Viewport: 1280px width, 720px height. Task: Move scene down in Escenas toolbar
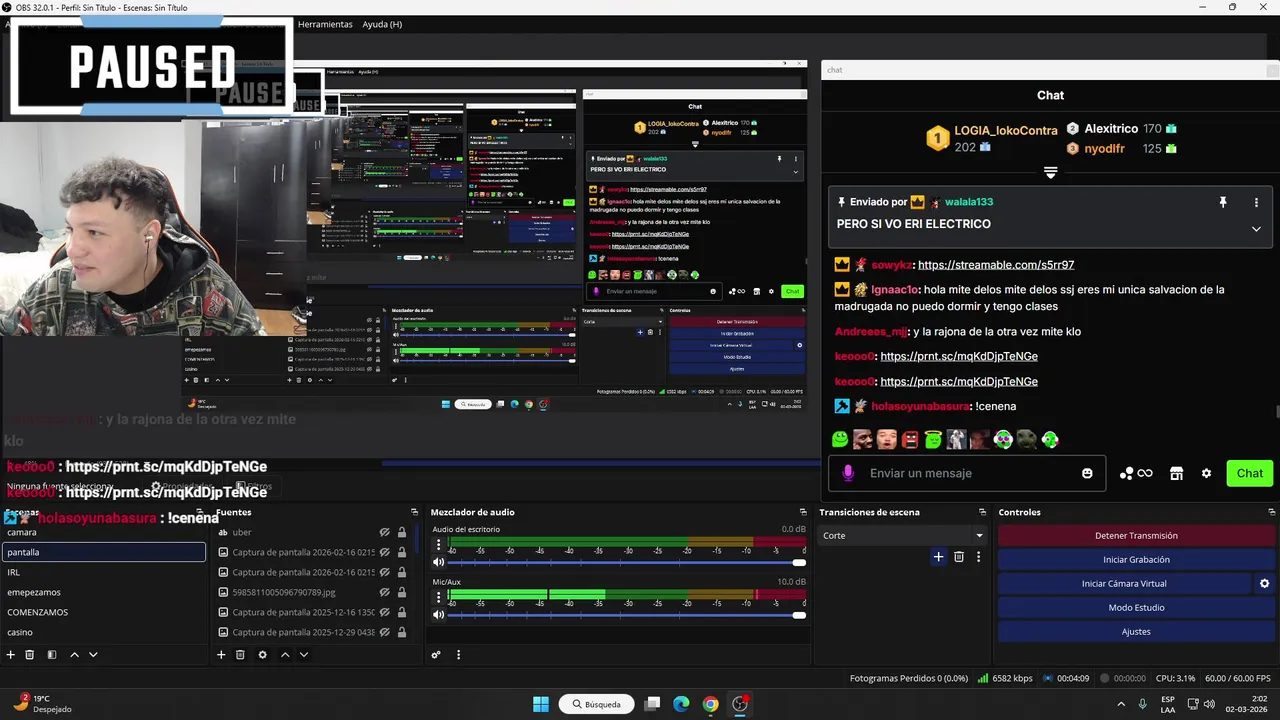tap(93, 655)
